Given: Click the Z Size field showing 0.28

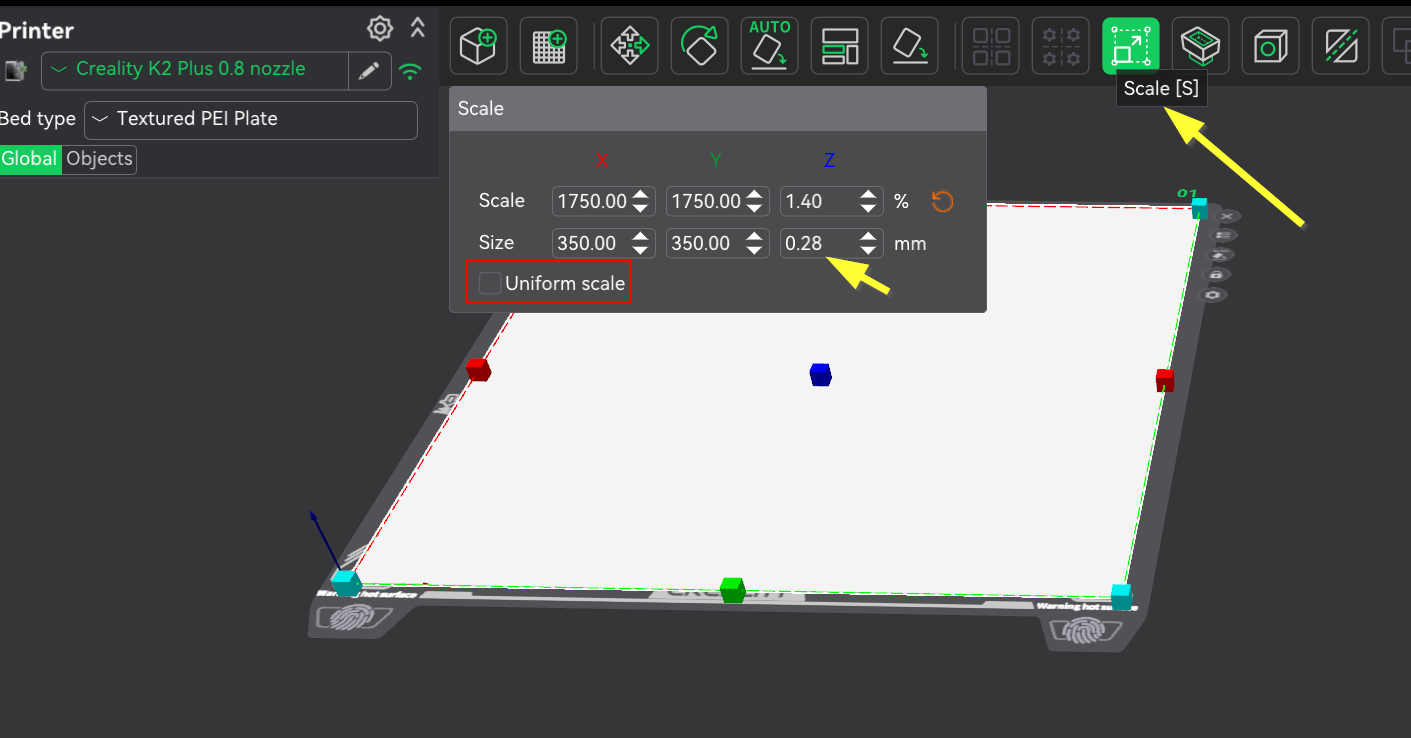Looking at the screenshot, I should click(x=818, y=243).
